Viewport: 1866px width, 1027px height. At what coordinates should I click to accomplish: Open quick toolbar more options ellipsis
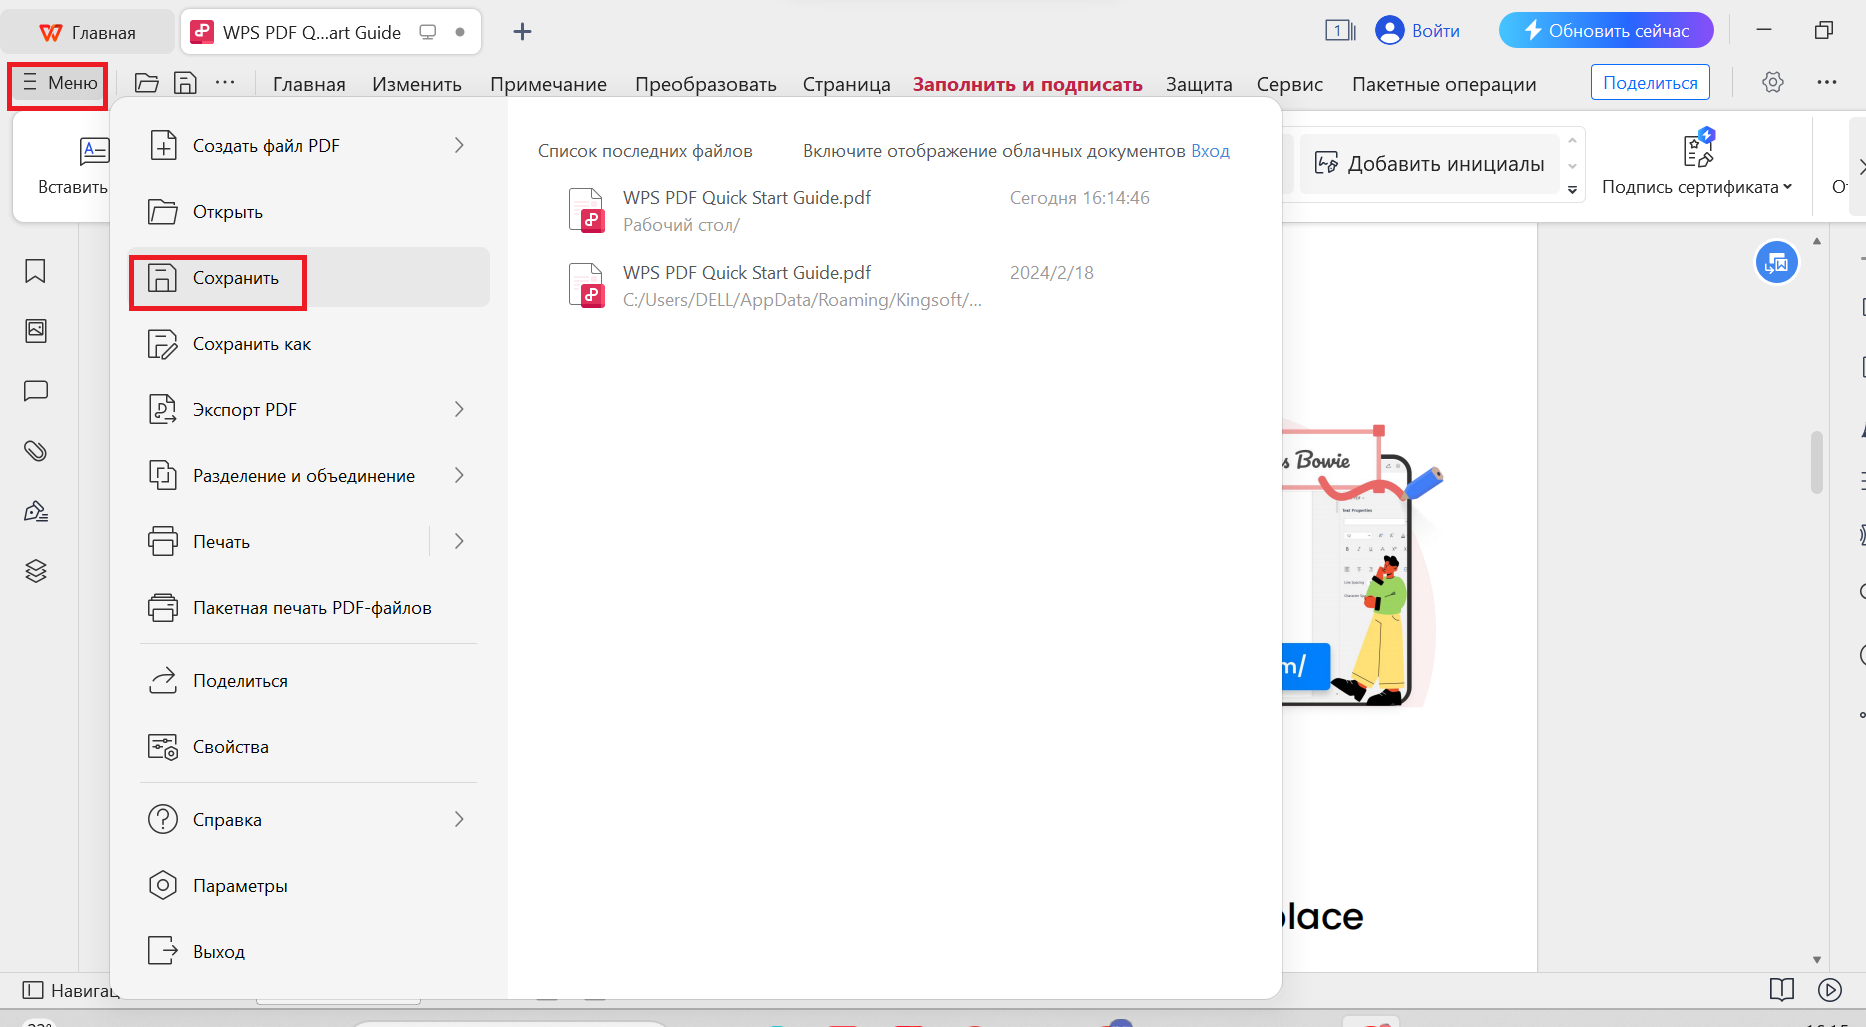[225, 83]
